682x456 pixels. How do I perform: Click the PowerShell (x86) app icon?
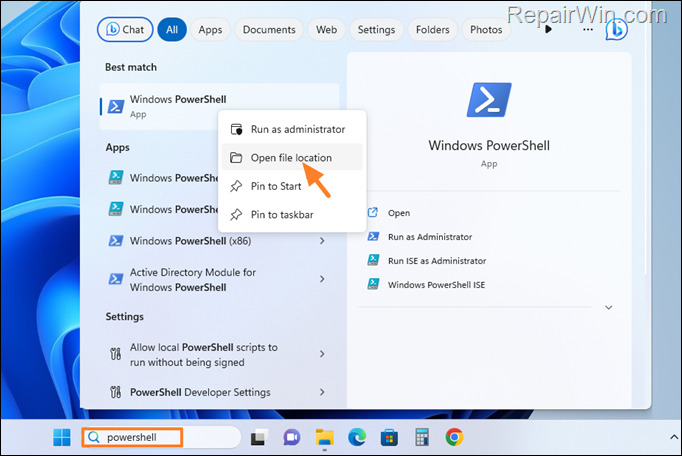click(x=115, y=241)
